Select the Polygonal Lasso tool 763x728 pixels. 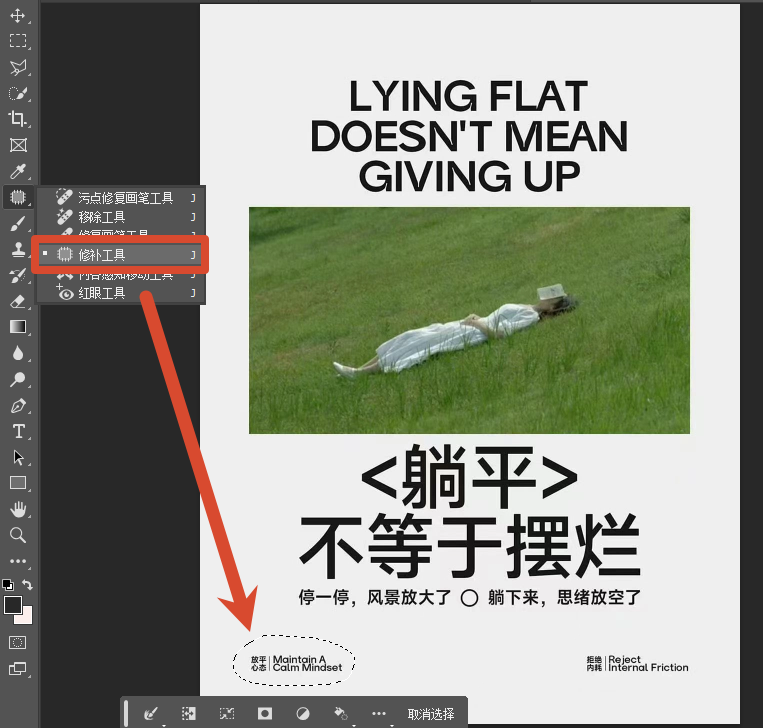18,67
